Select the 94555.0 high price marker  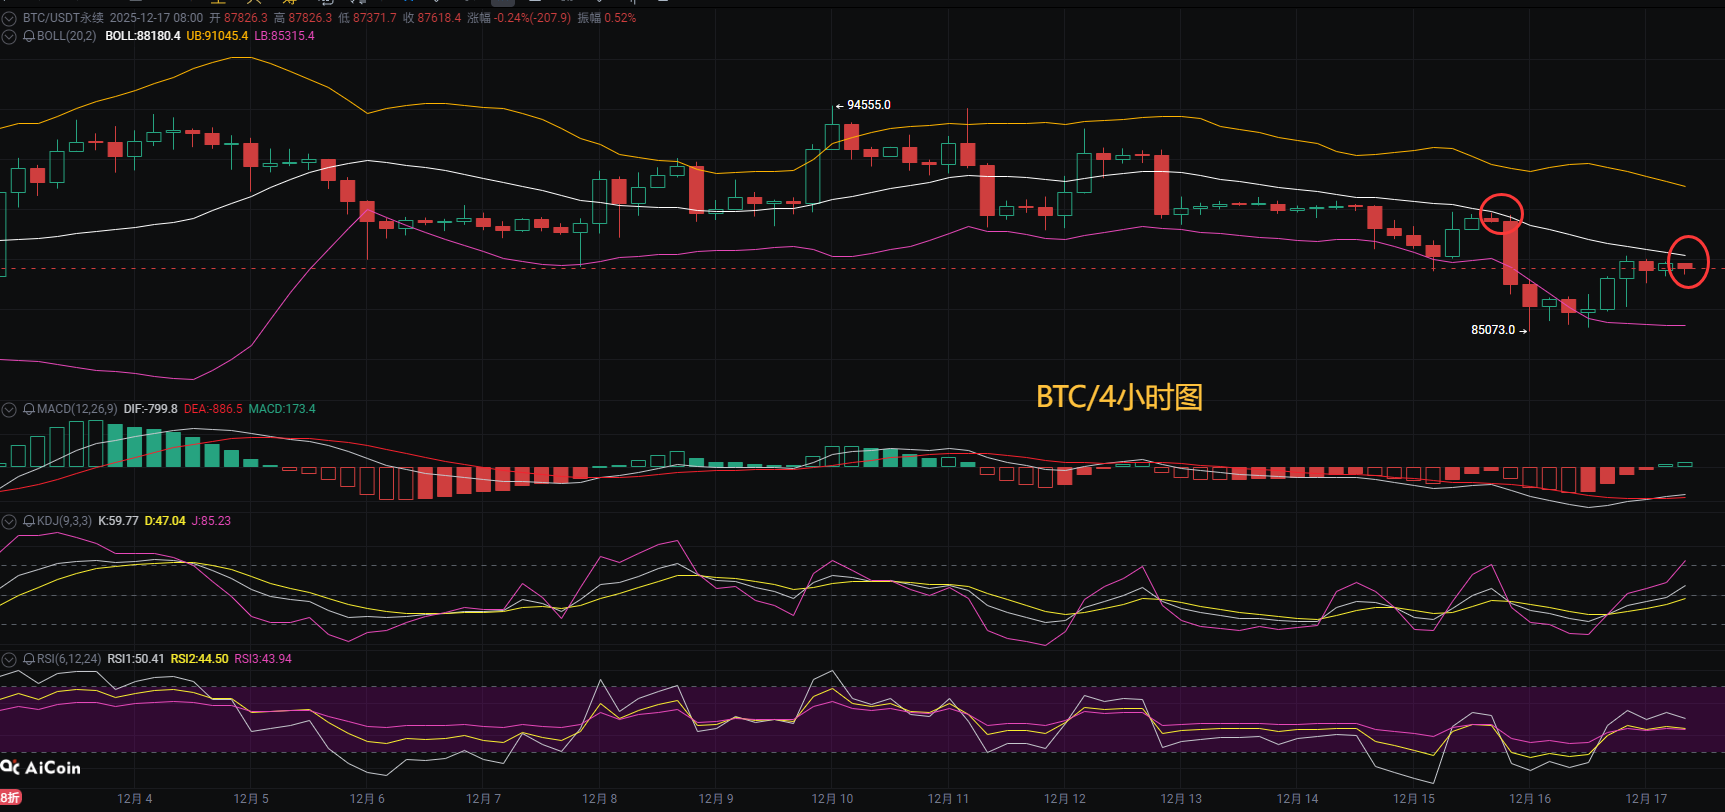pos(867,105)
